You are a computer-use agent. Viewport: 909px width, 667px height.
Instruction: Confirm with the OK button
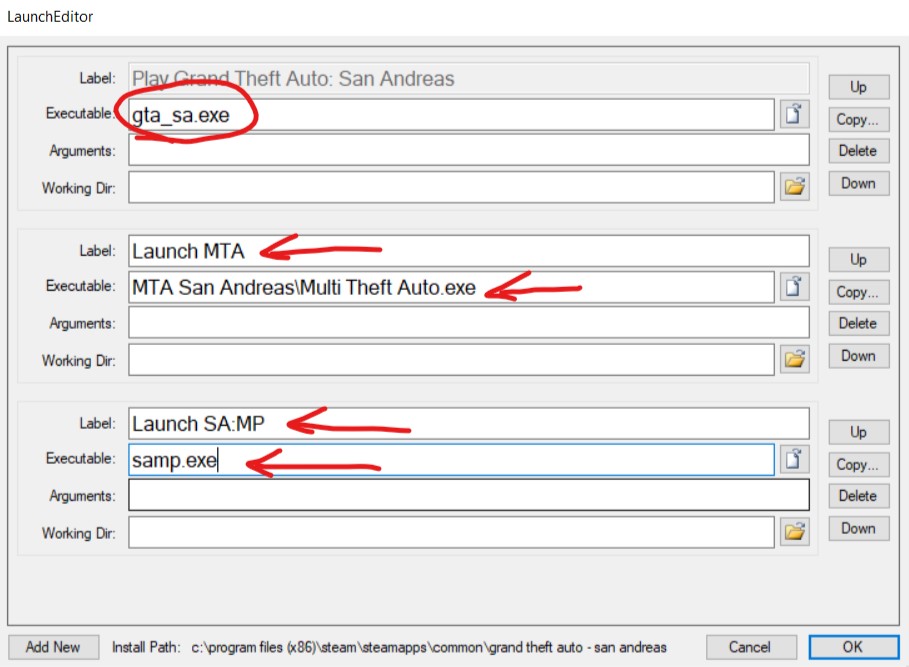(853, 647)
